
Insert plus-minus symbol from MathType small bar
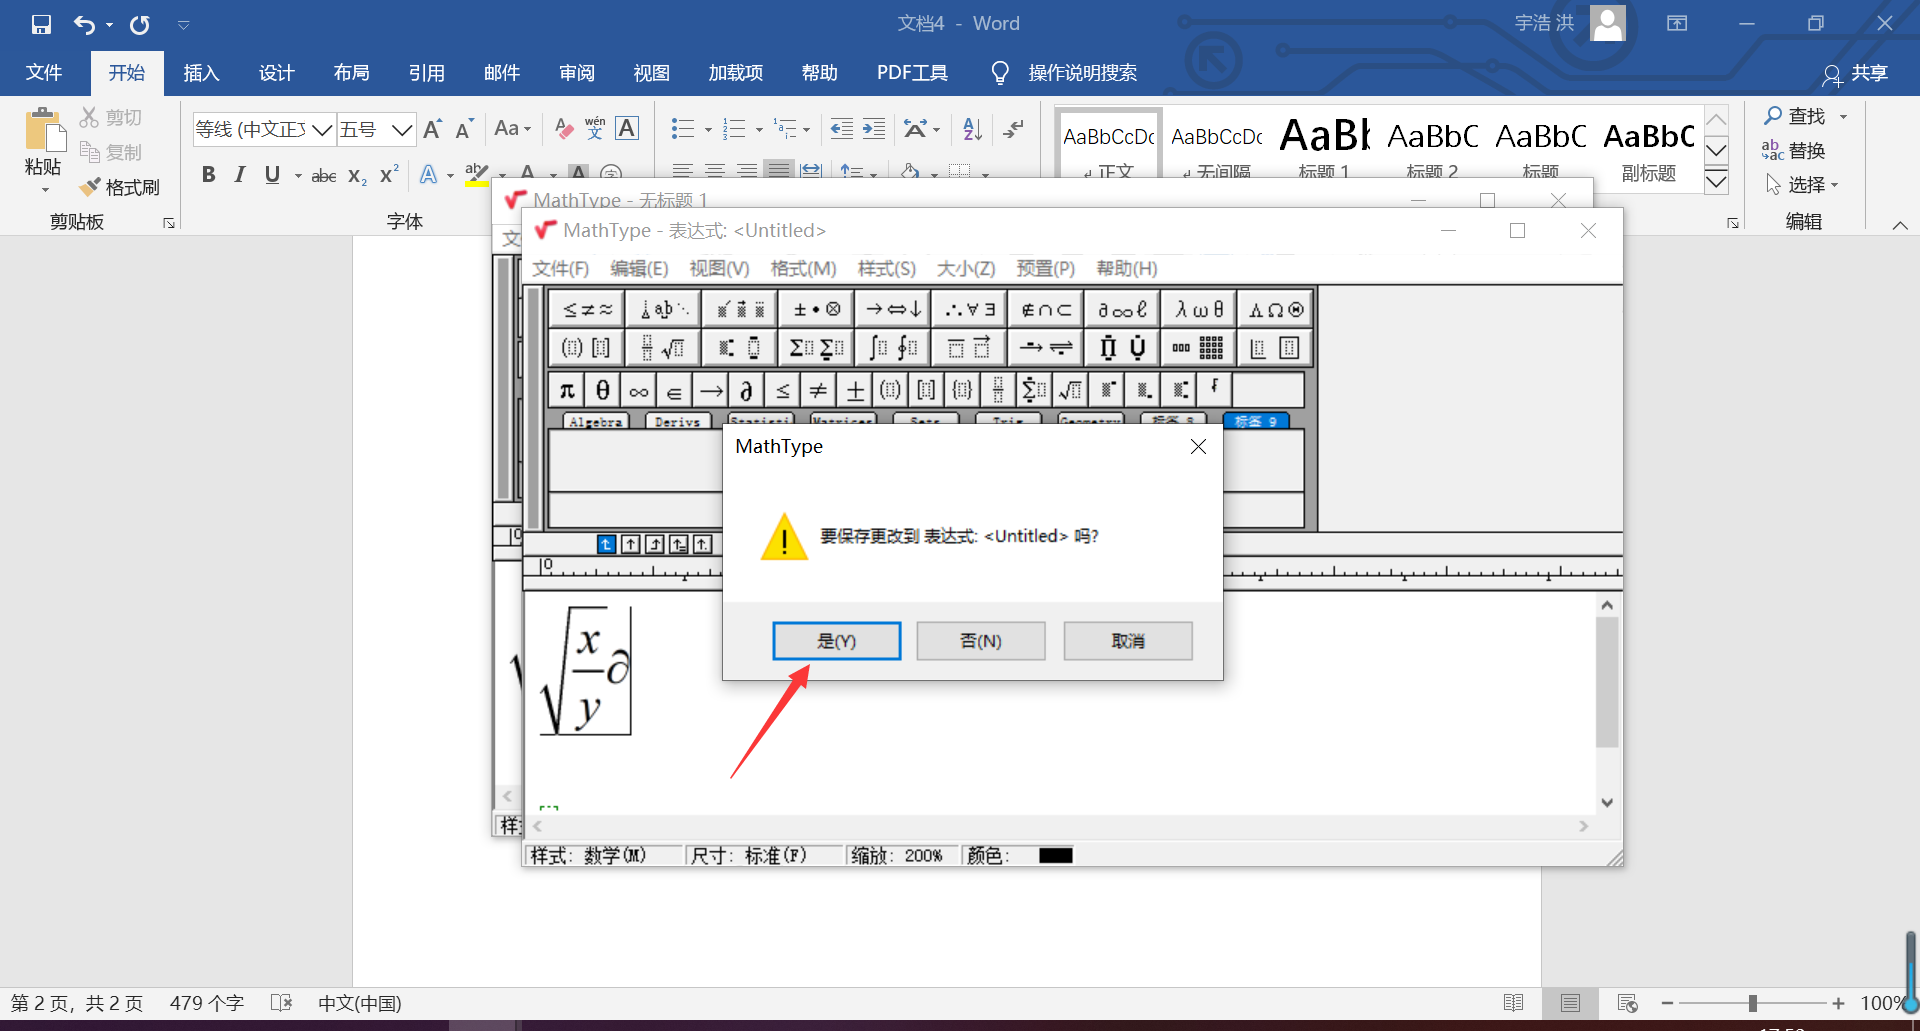click(855, 390)
